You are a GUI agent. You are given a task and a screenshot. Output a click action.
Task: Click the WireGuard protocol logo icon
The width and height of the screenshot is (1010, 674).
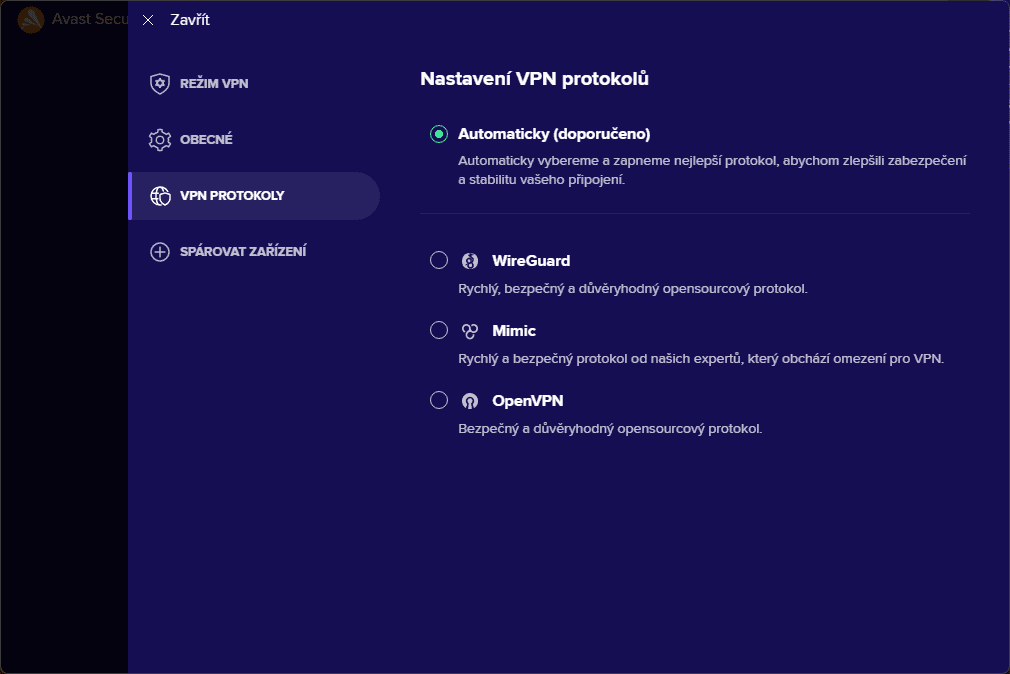pyautogui.click(x=470, y=261)
